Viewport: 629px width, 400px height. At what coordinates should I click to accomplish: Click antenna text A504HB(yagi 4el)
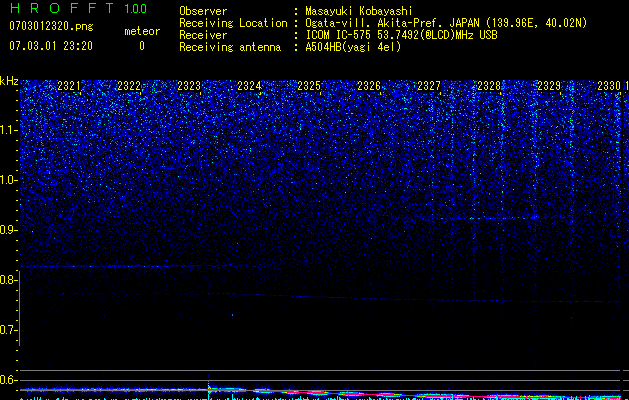(353, 47)
